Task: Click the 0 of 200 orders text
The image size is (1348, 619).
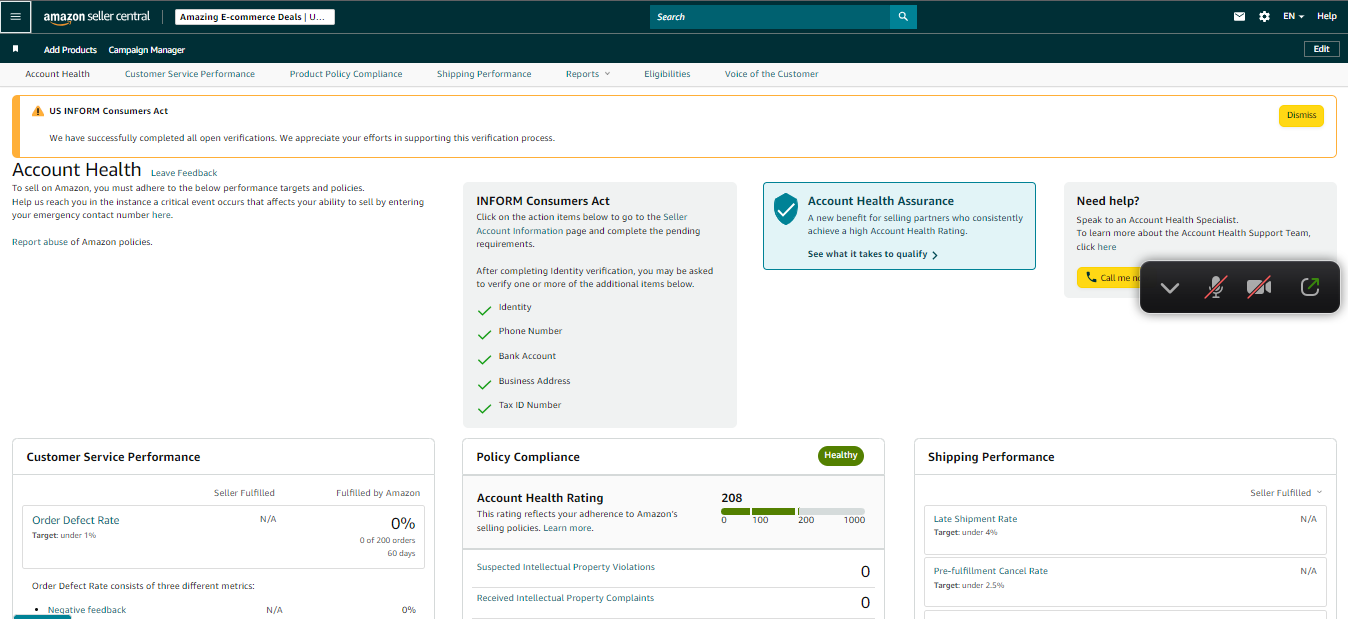Action: pos(387,541)
